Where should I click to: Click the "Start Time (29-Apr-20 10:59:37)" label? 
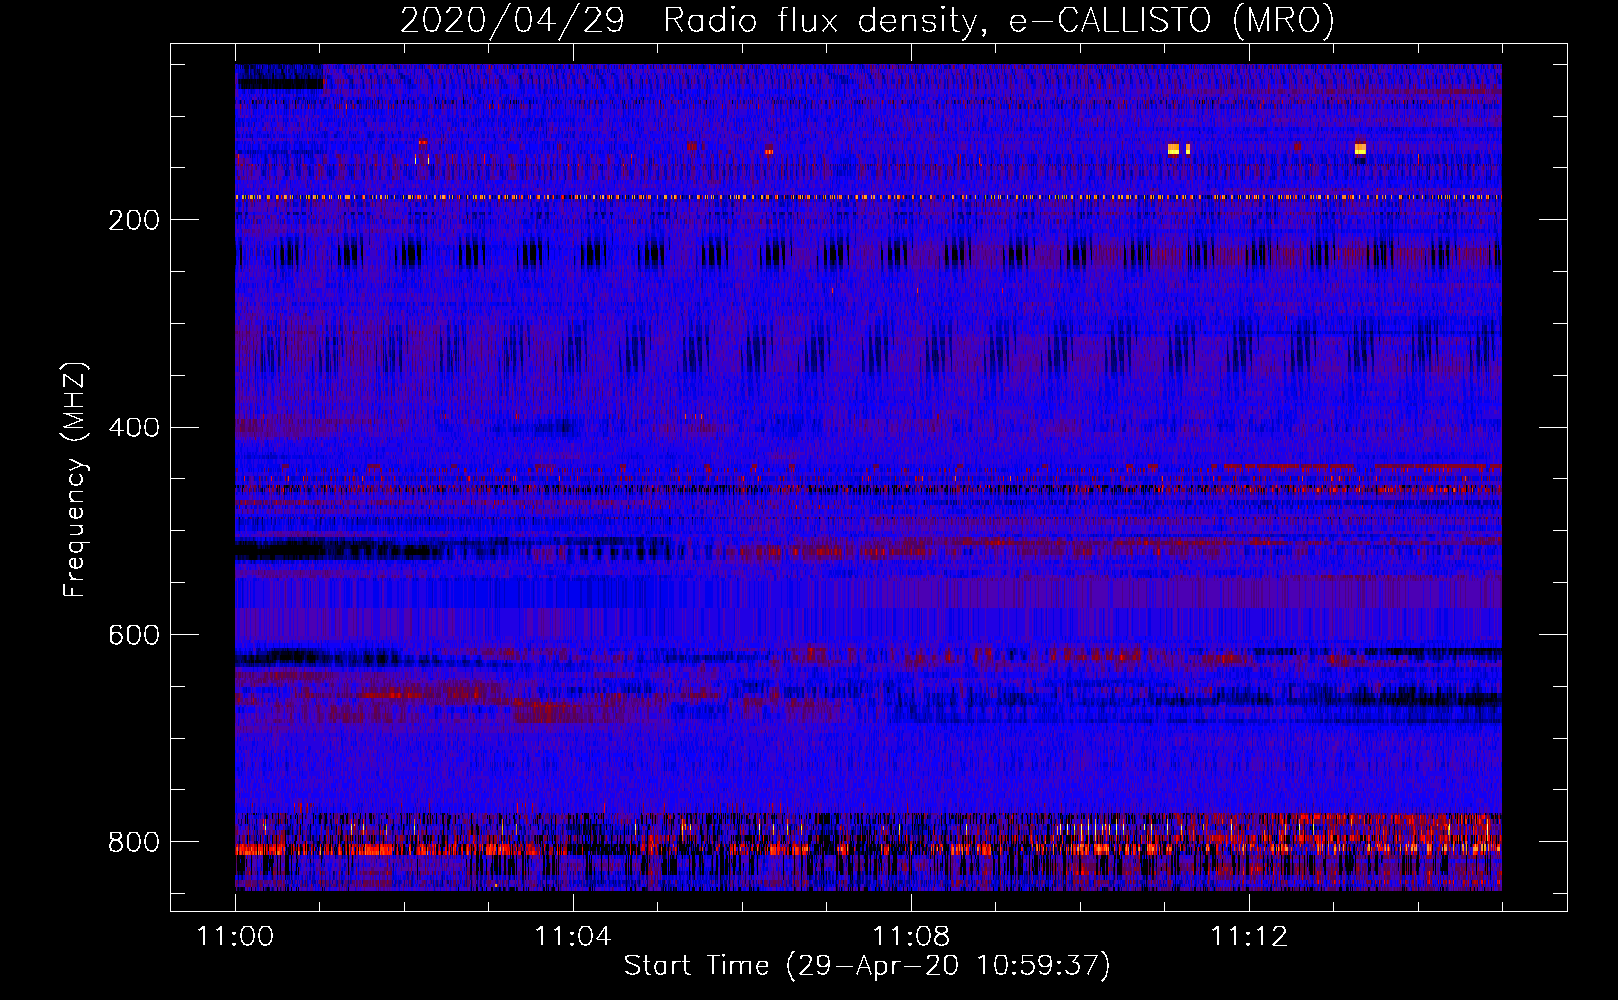867,966
